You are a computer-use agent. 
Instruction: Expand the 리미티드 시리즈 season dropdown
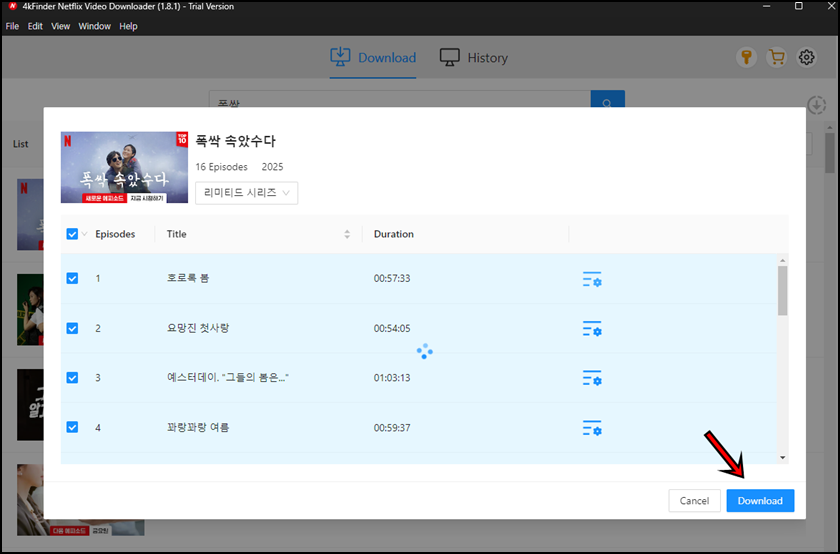[246, 193]
